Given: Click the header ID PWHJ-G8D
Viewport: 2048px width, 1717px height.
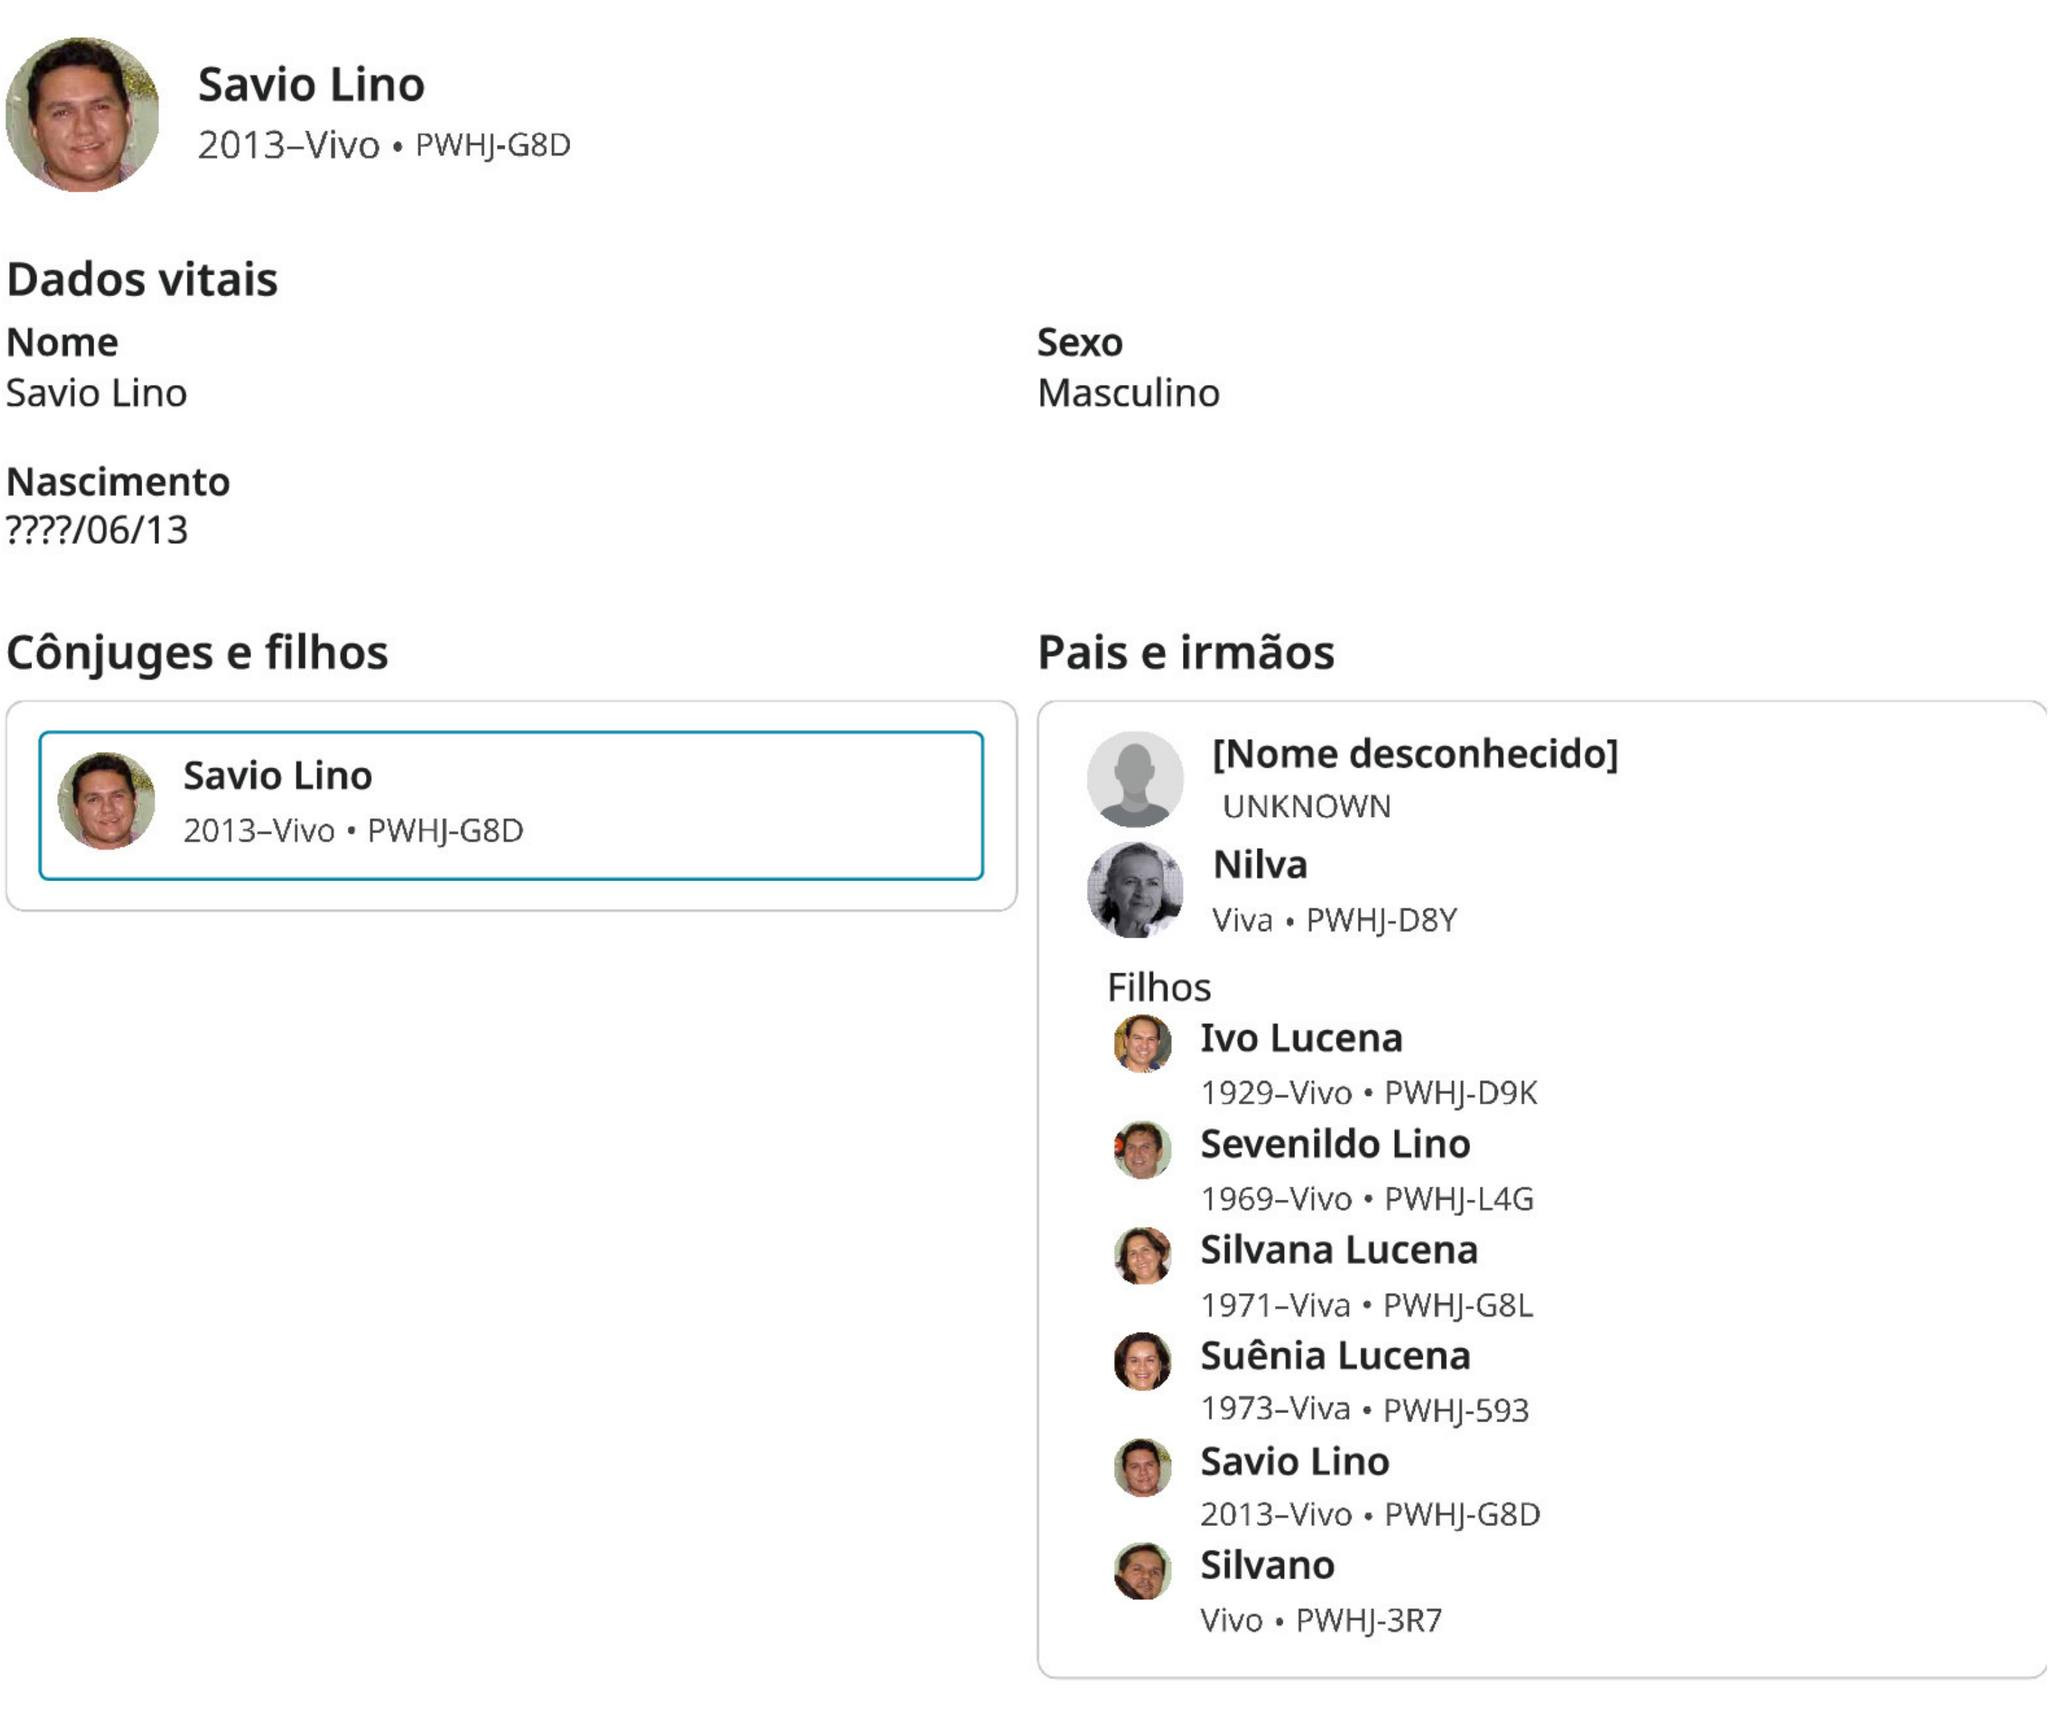Looking at the screenshot, I should point(492,146).
